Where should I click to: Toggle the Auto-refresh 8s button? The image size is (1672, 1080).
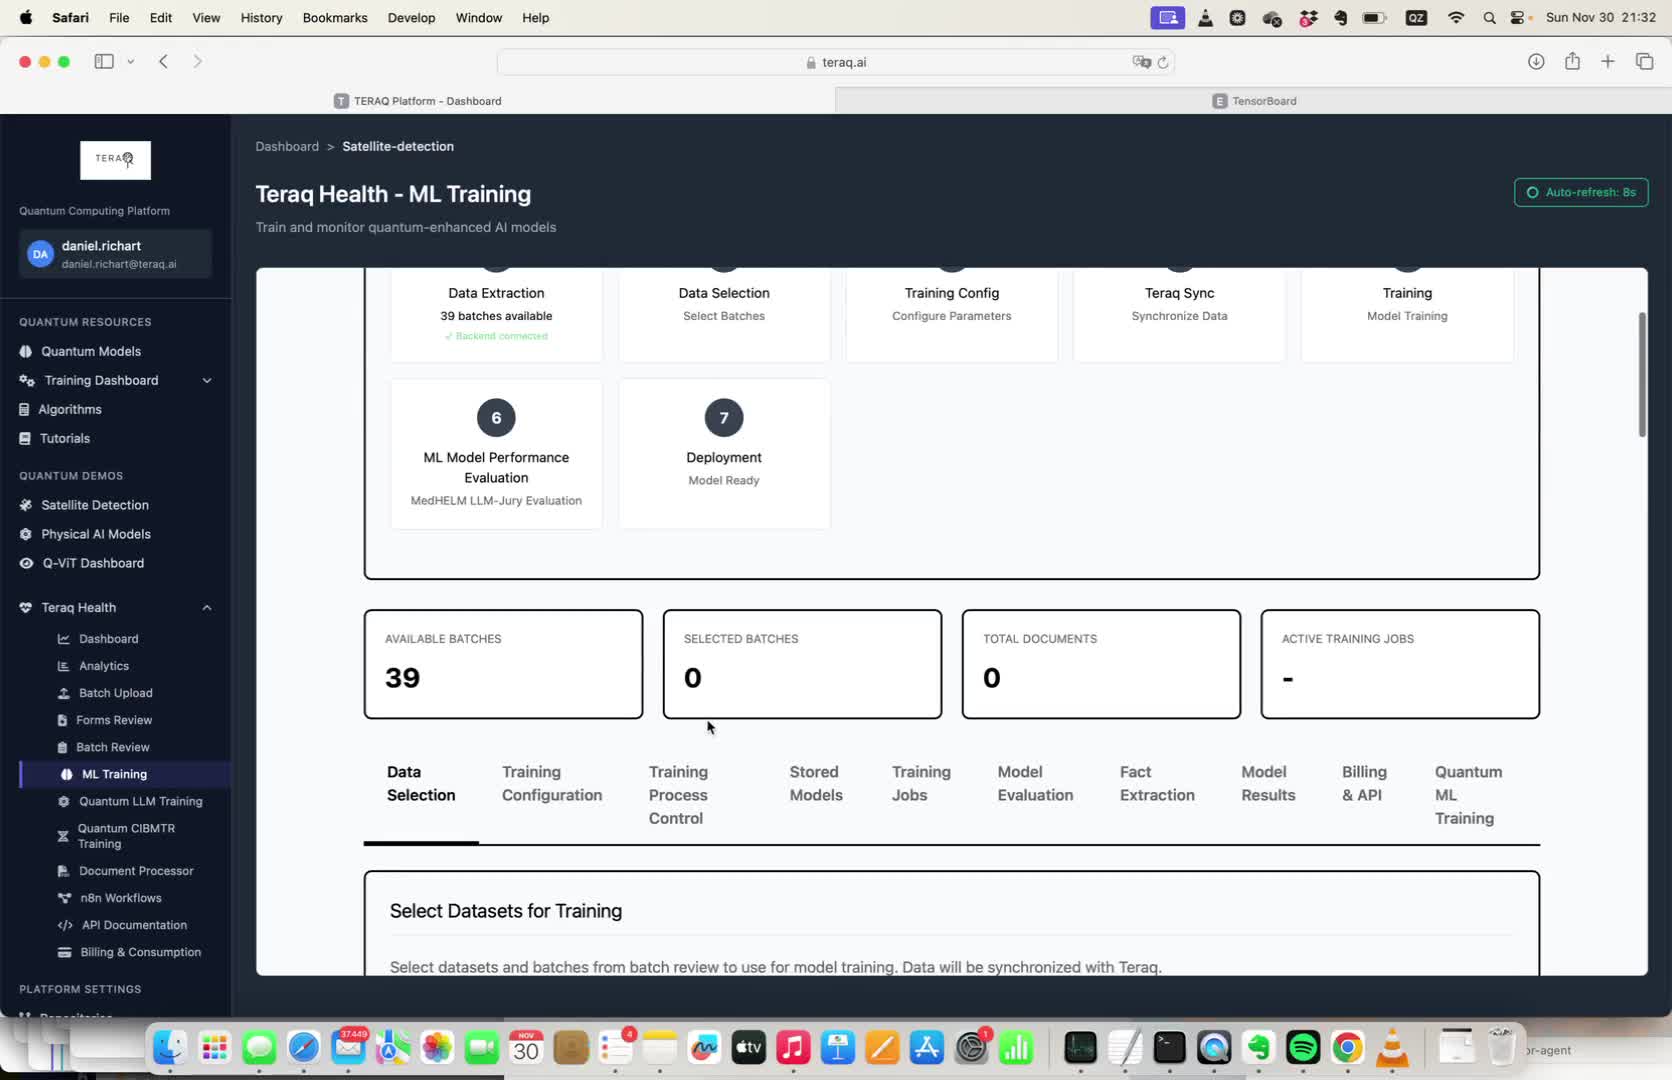(1580, 192)
